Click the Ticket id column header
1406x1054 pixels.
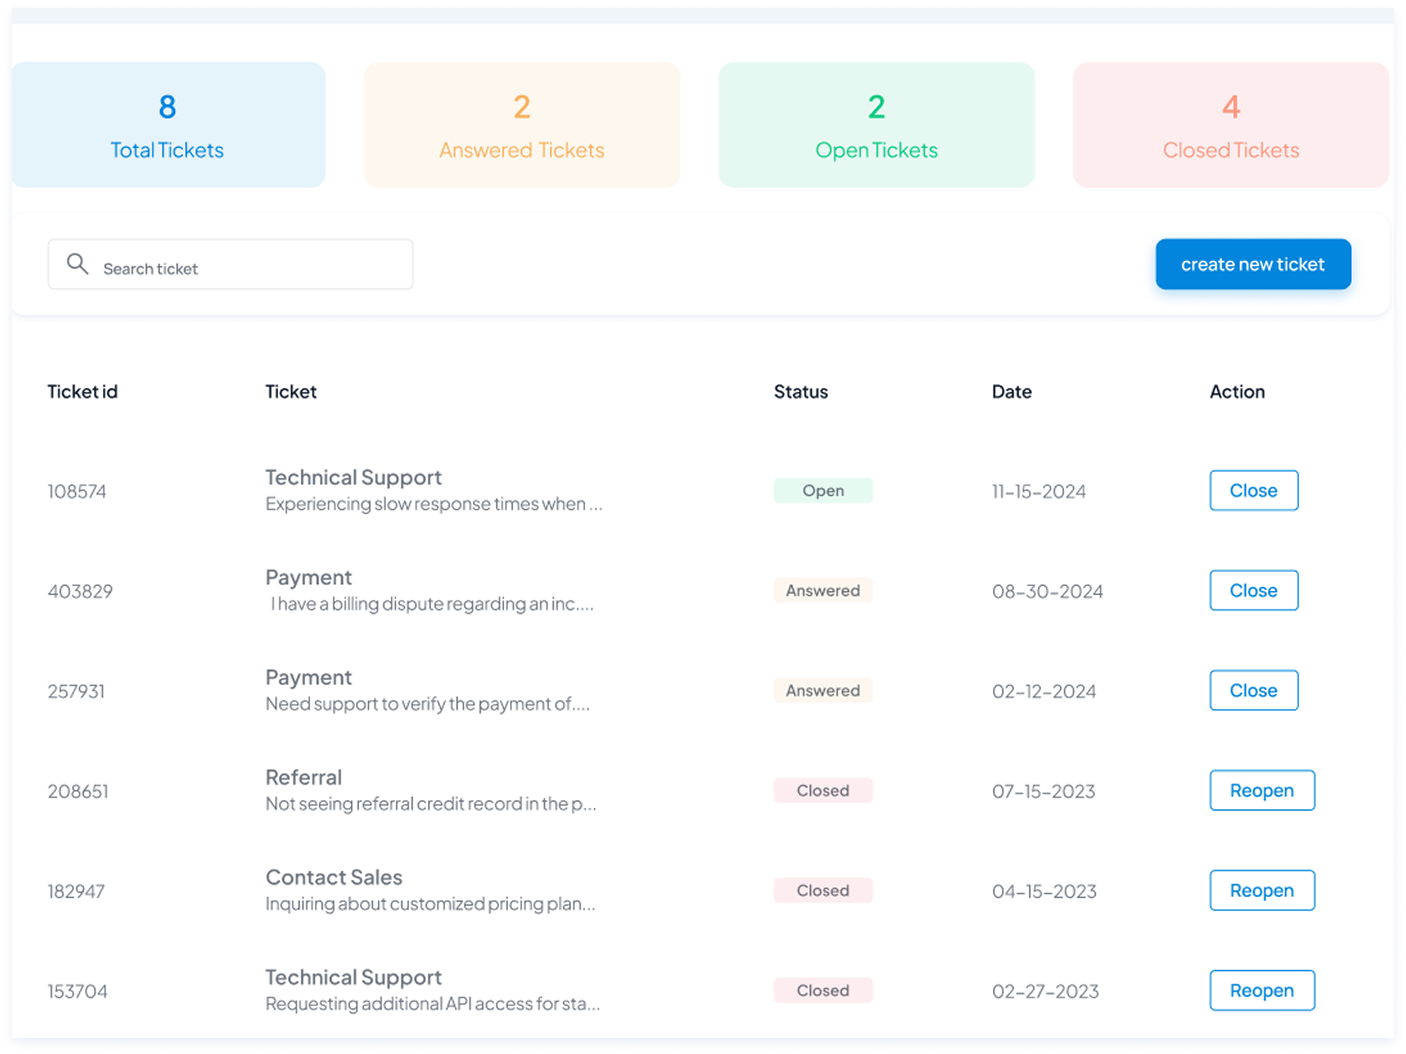(x=82, y=392)
